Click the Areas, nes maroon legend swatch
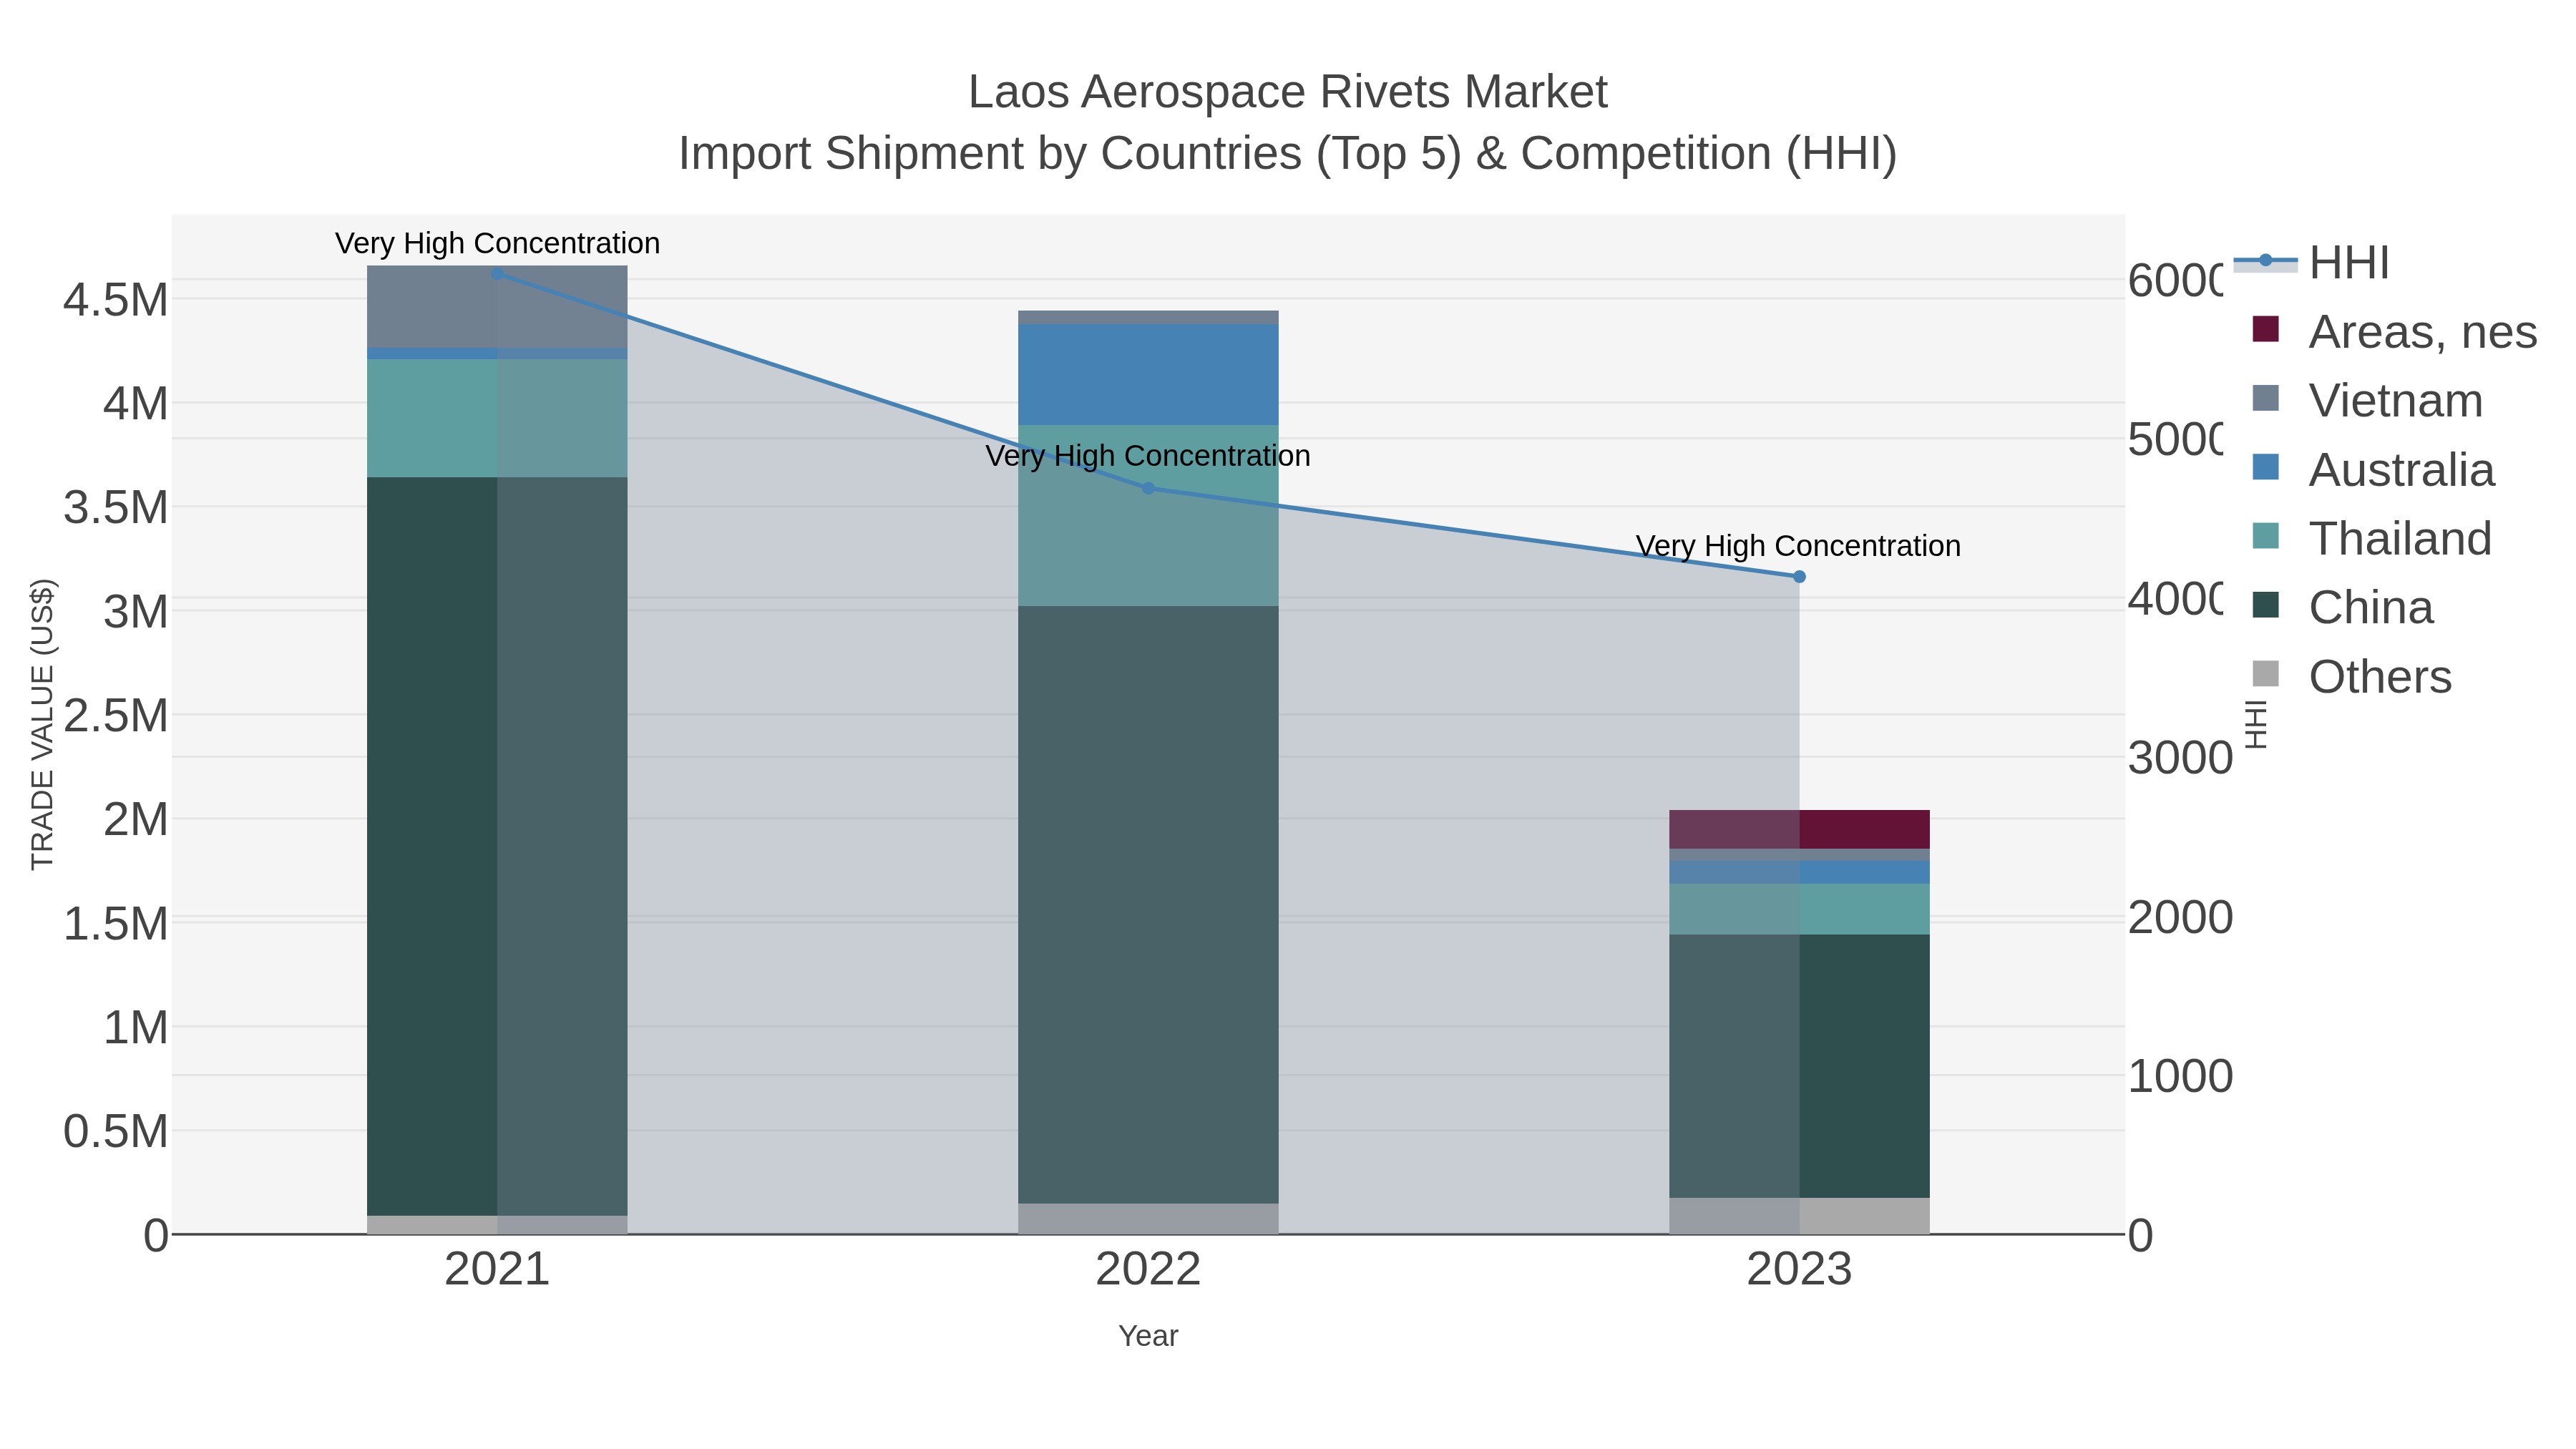 click(2266, 329)
